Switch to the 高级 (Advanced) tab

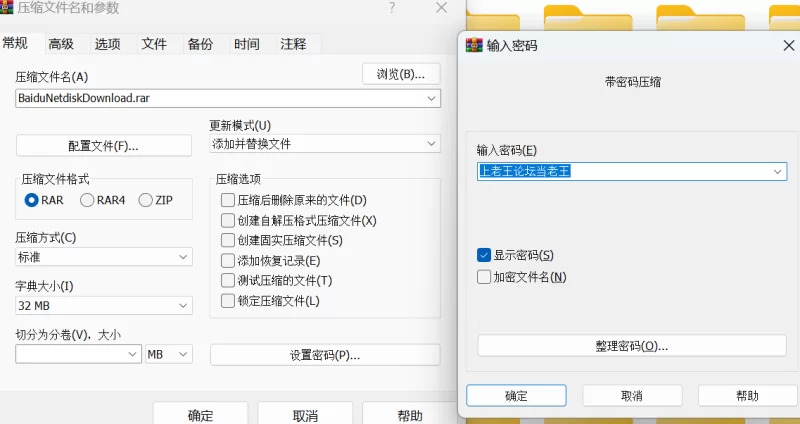click(61, 44)
